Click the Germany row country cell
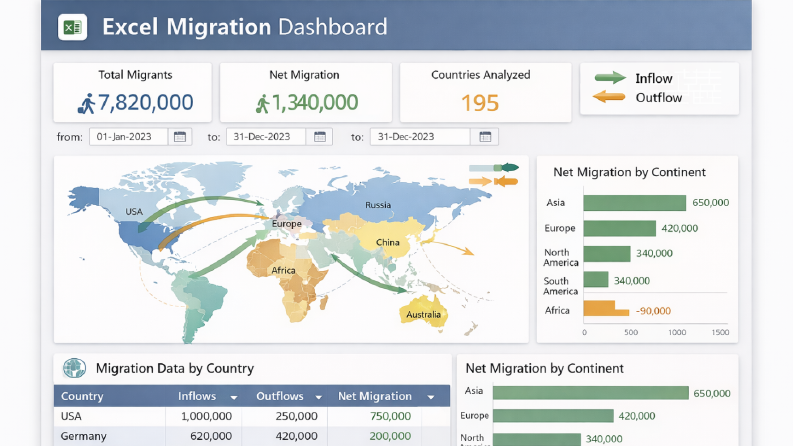 tap(110, 436)
